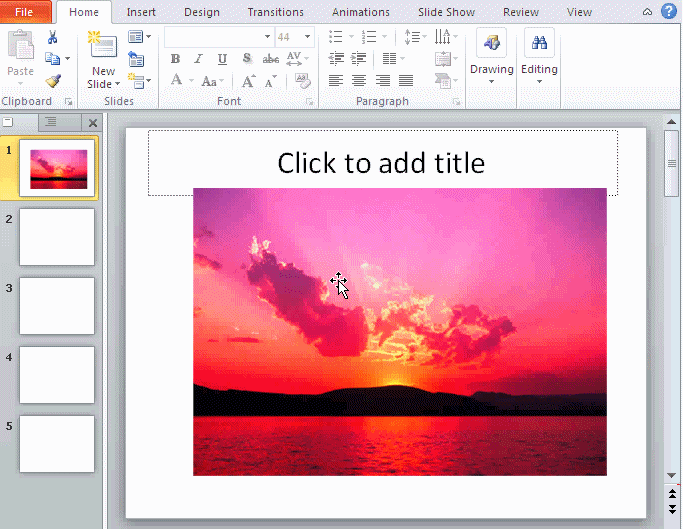Viewport: 683px width, 529px height.
Task: Click the Cut scissors icon
Action: tap(53, 37)
